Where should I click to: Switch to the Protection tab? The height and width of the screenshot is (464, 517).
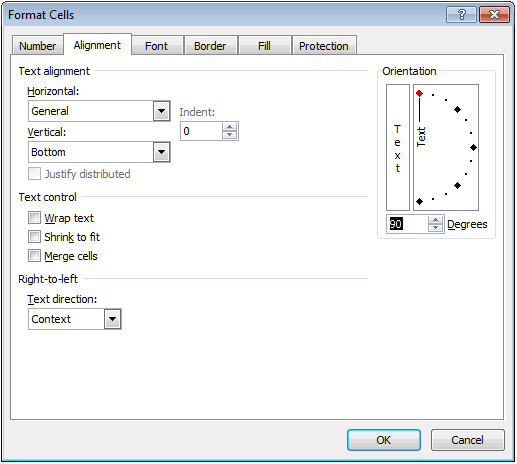click(x=324, y=45)
